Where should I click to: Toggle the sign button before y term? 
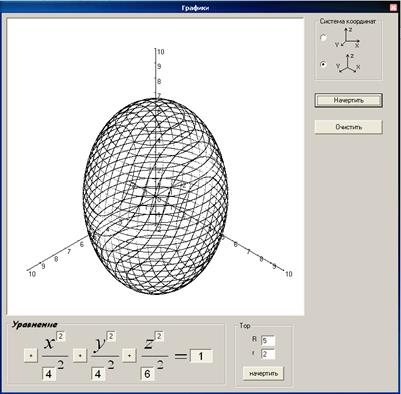click(x=80, y=356)
